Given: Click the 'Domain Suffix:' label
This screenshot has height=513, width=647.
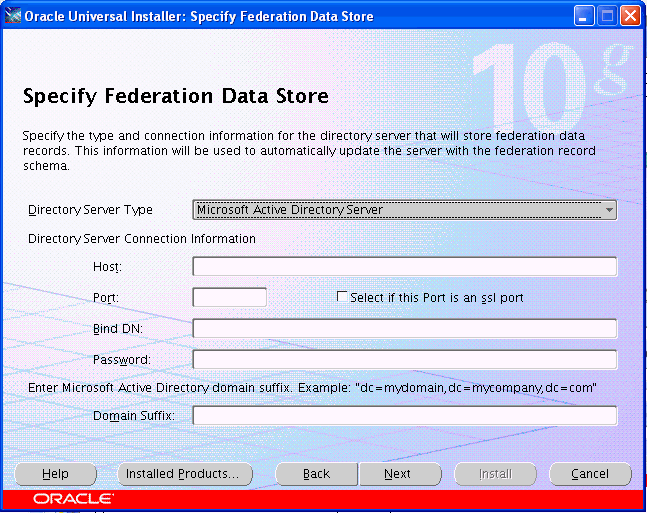Looking at the screenshot, I should pos(134,415).
